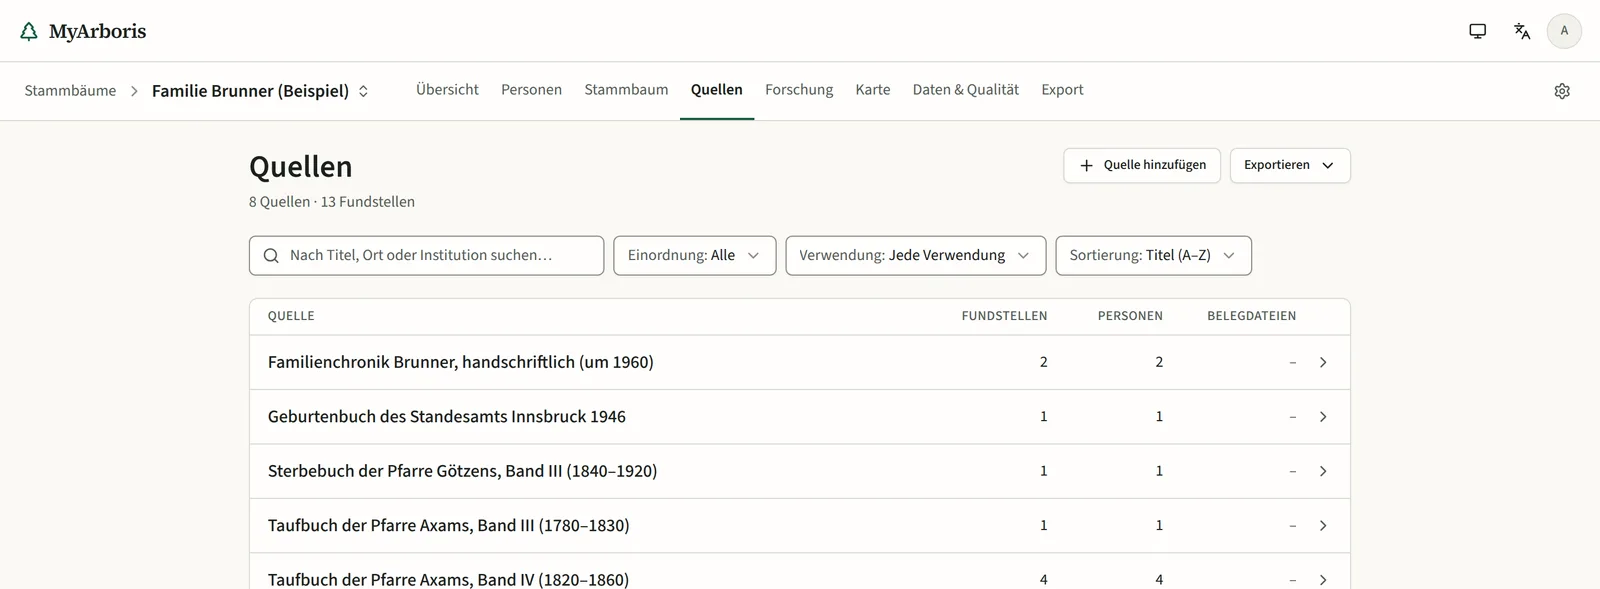Expand the Verwendung: Jede Verwendung filter
The height and width of the screenshot is (589, 1600).
916,256
